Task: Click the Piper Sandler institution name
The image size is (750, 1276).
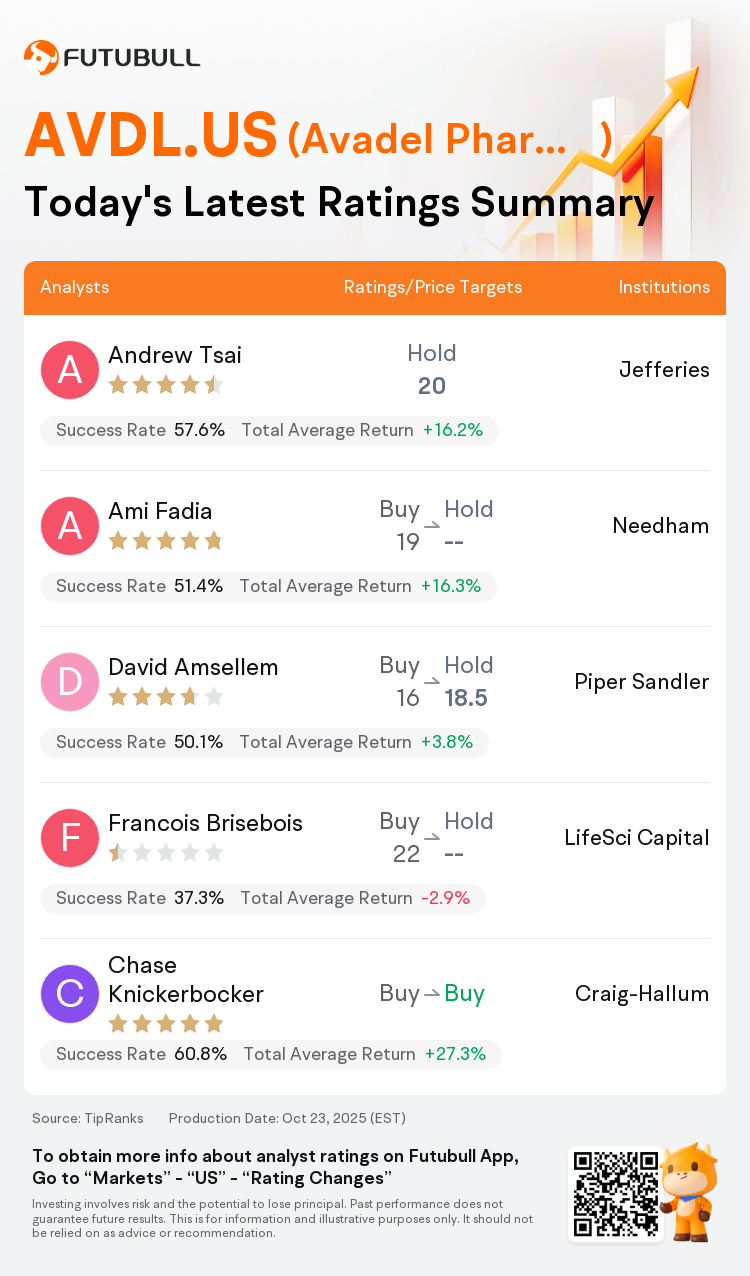Action: [x=641, y=682]
